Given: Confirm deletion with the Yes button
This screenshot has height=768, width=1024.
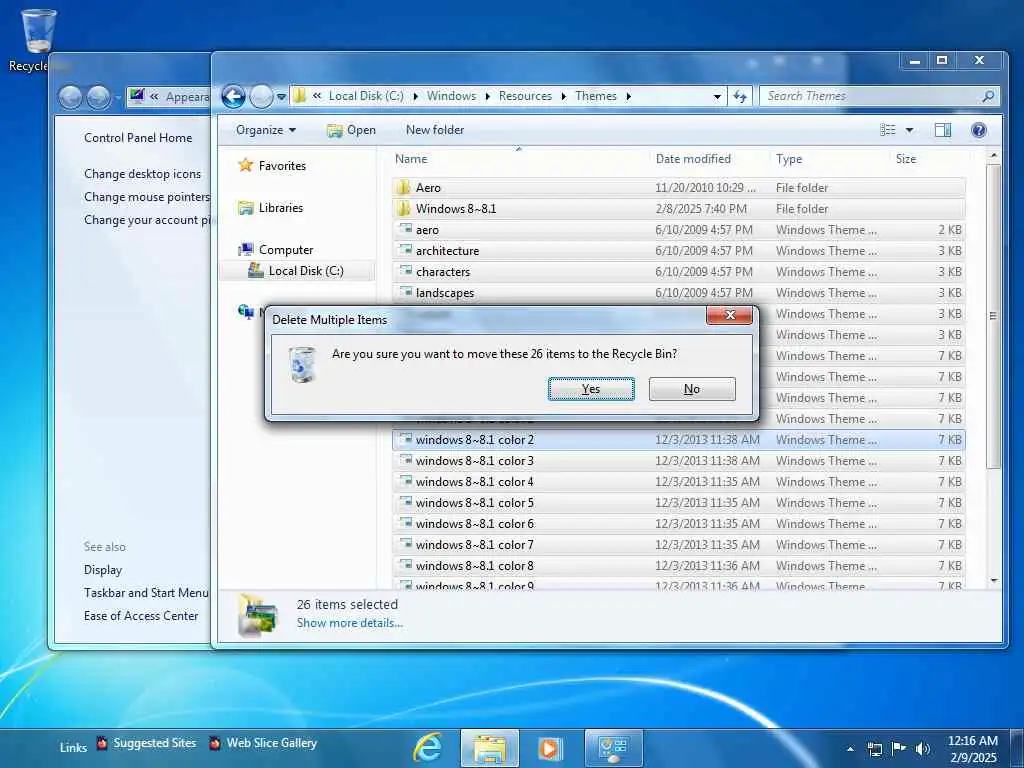Looking at the screenshot, I should tap(591, 389).
